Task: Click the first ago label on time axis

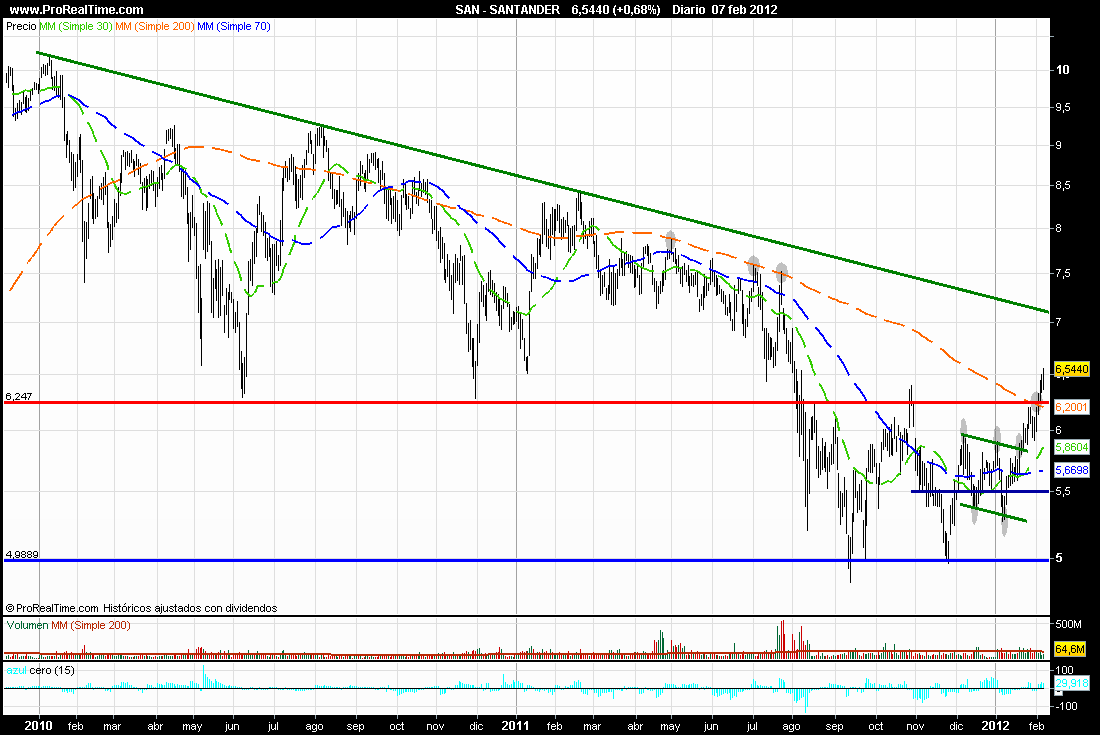Action: 314,727
